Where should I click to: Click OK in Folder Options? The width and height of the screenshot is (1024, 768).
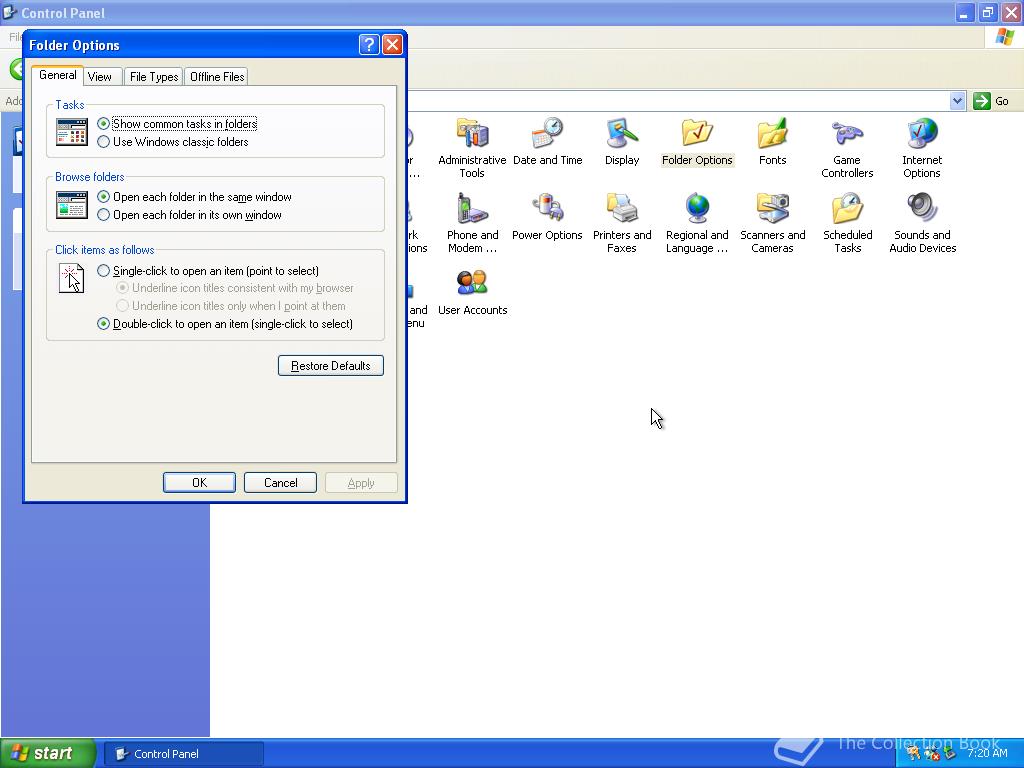coord(199,483)
